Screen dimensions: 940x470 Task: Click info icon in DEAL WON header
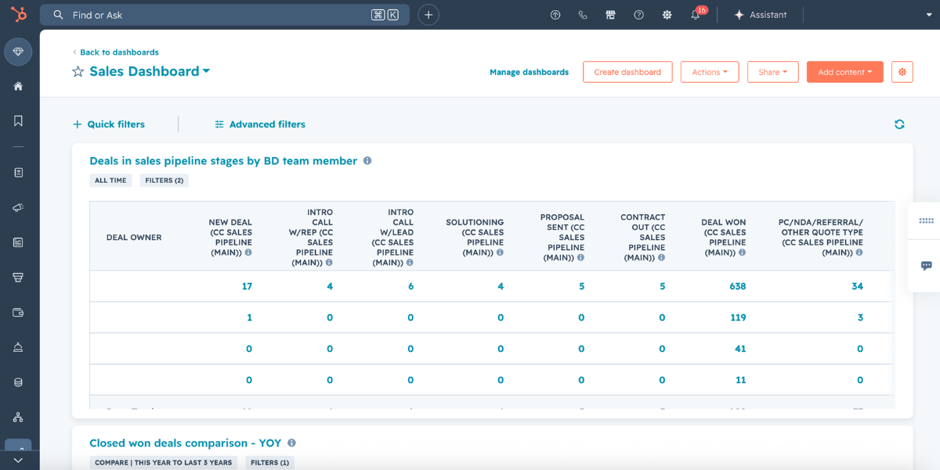[742, 253]
